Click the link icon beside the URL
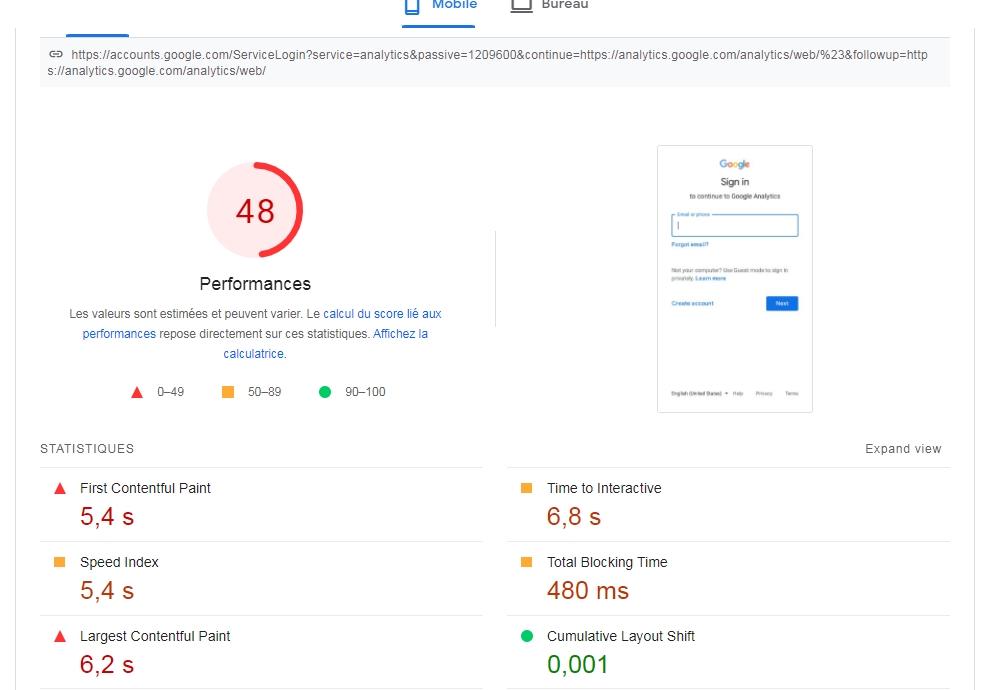This screenshot has height=690, width=988. [x=56, y=54]
